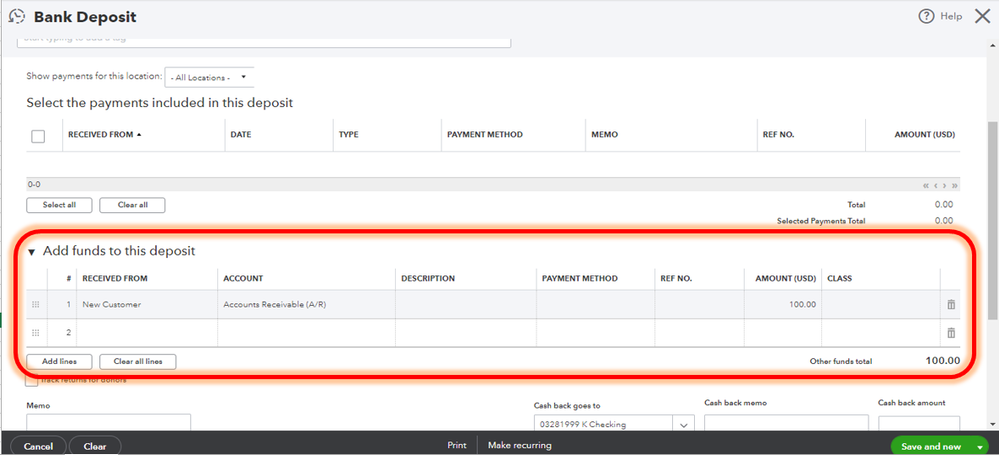The height and width of the screenshot is (455, 999).
Task: Grab the drag handle for line 1
Action: pos(36,305)
